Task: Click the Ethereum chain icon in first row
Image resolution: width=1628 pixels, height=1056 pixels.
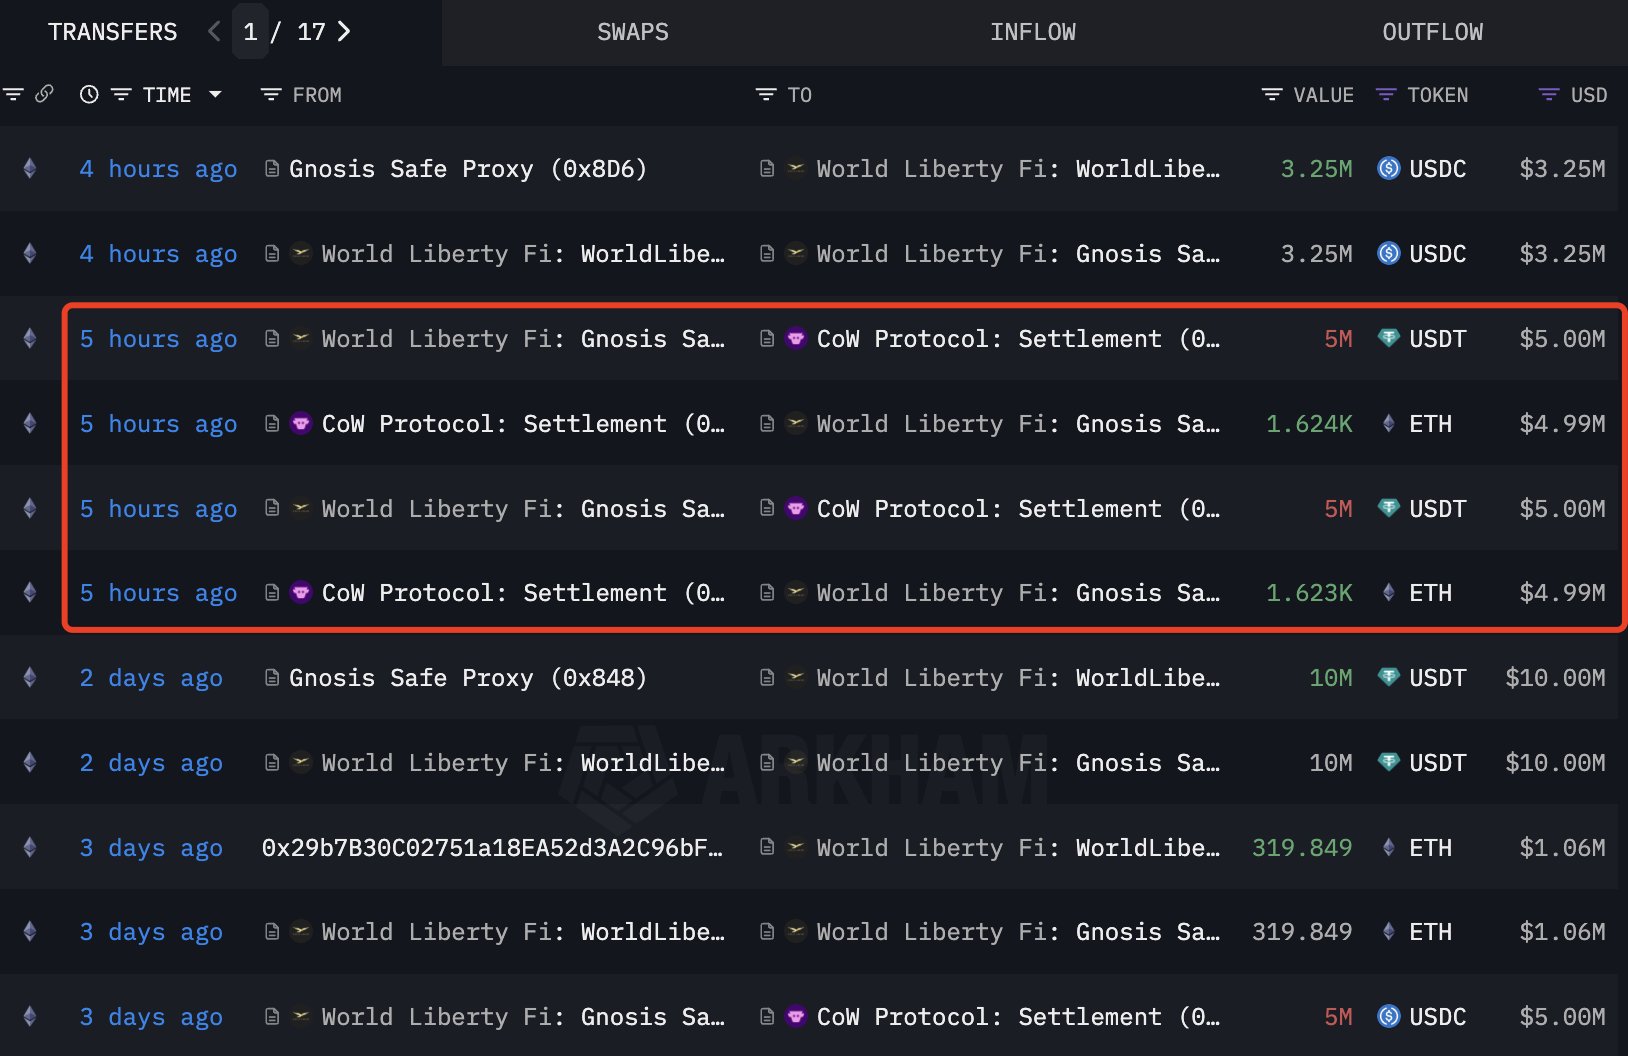Action: pyautogui.click(x=30, y=169)
